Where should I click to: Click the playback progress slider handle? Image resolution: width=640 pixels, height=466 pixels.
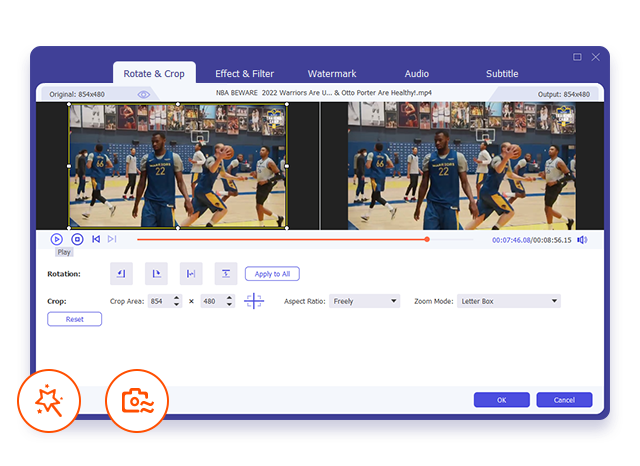[427, 239]
